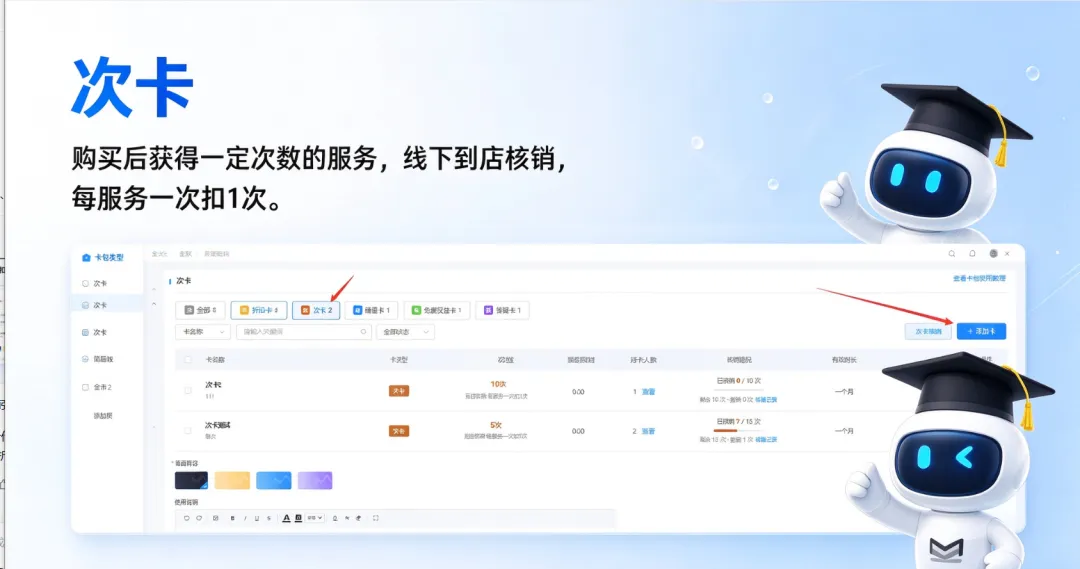Open the write-off records link in 0/10 row

click(766, 400)
